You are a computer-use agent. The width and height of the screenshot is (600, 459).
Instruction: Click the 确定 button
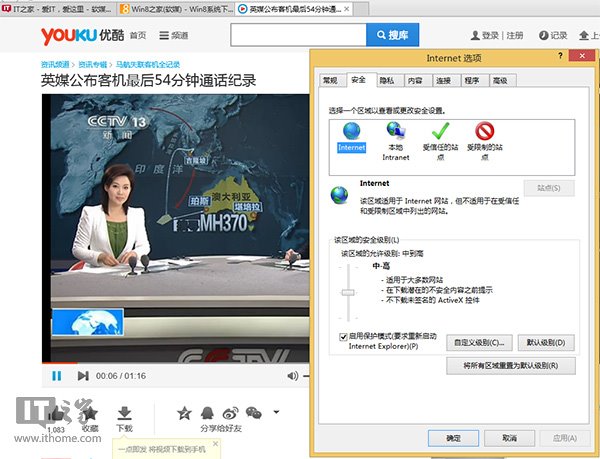pos(453,437)
